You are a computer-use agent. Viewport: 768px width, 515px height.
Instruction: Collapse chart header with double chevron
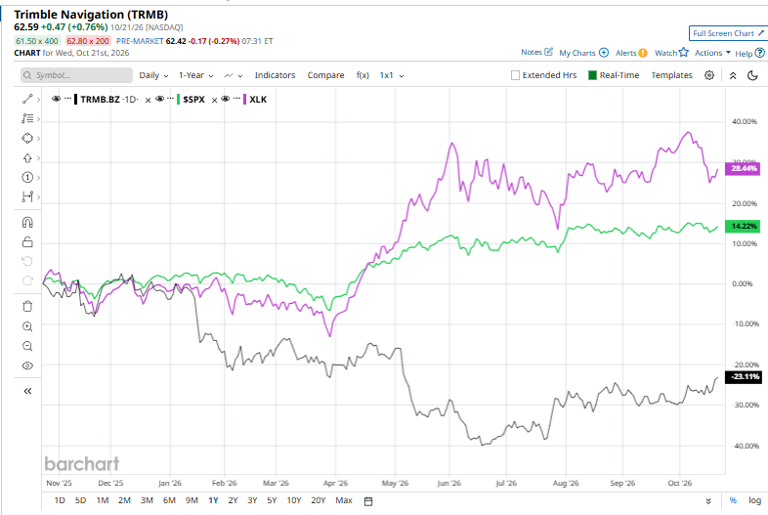tap(733, 75)
